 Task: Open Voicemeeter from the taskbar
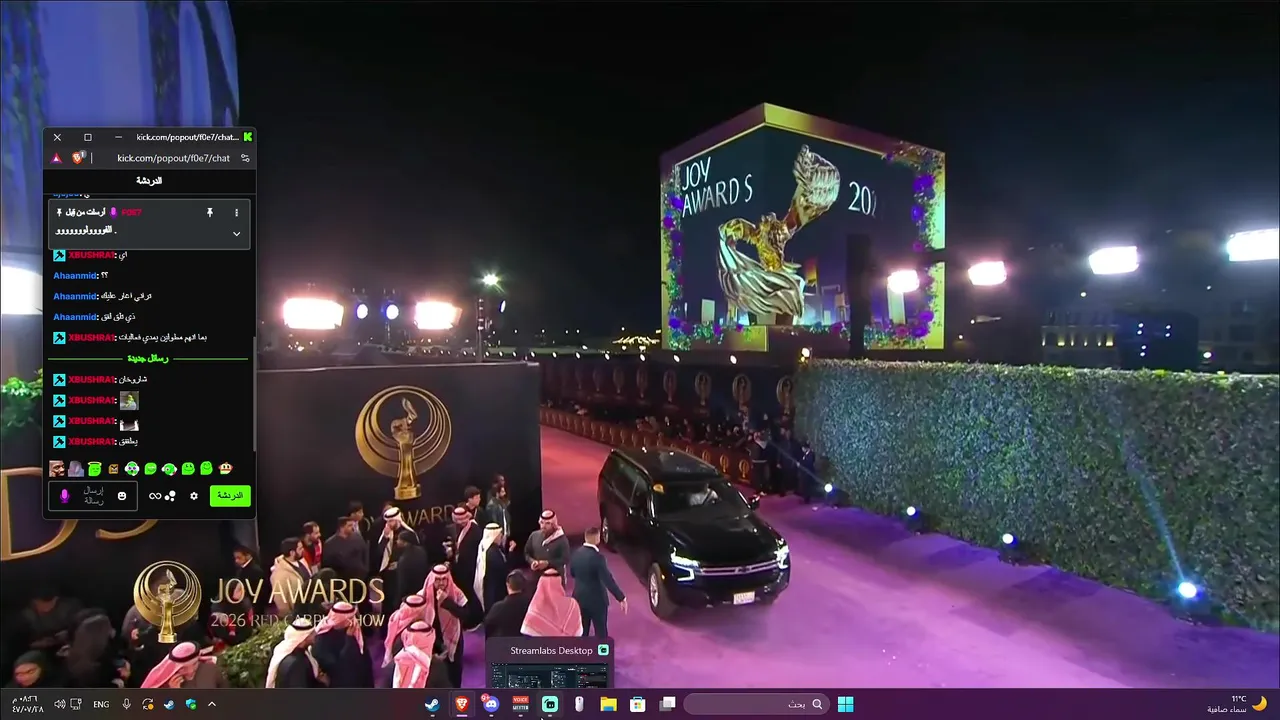coord(520,704)
